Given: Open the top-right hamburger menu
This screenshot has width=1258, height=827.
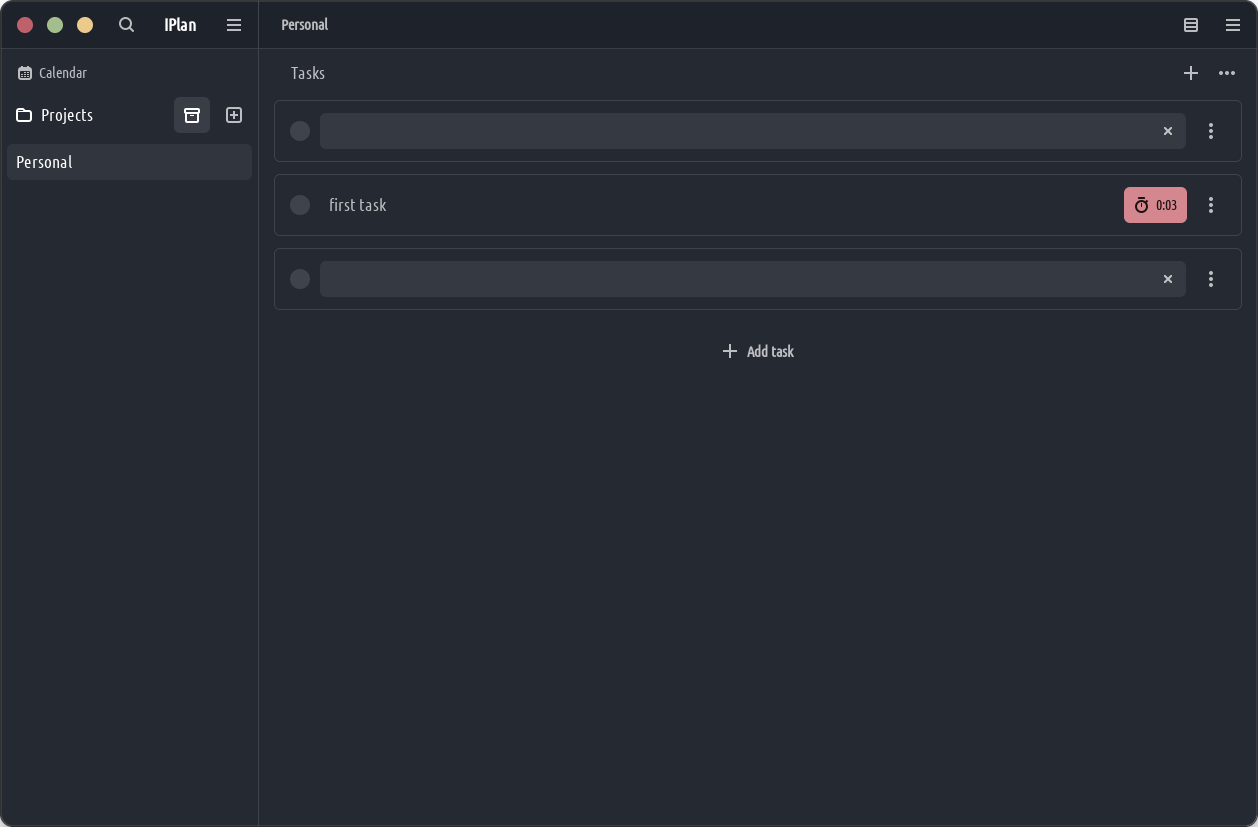Looking at the screenshot, I should point(1233,25).
